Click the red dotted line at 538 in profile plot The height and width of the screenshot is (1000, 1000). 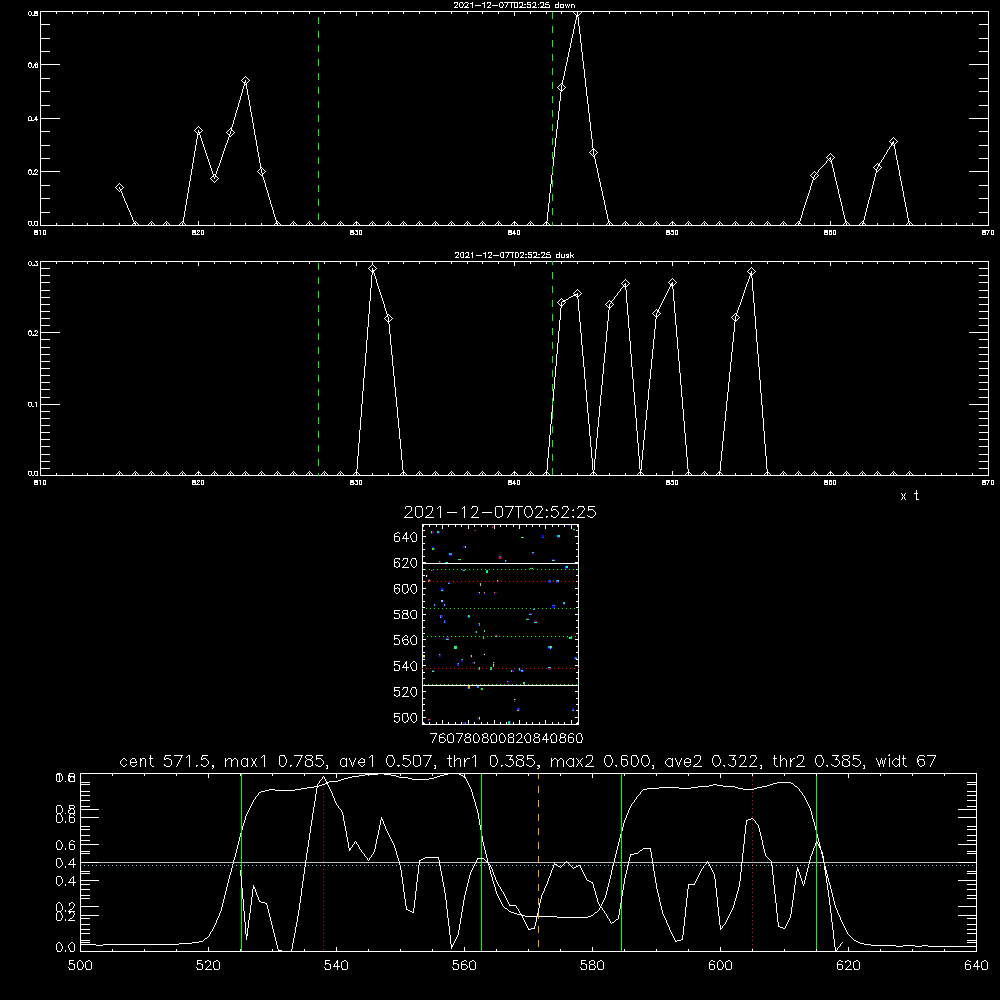click(x=323, y=861)
